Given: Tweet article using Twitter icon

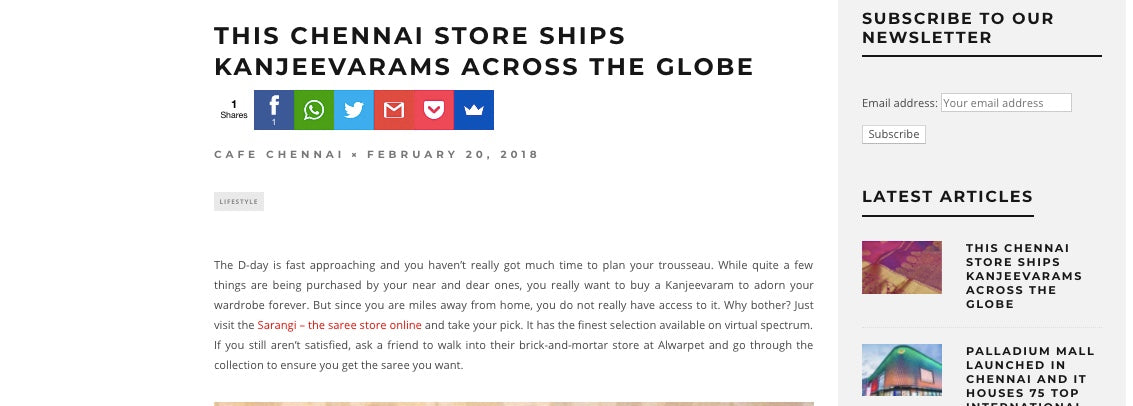Looking at the screenshot, I should pos(354,110).
